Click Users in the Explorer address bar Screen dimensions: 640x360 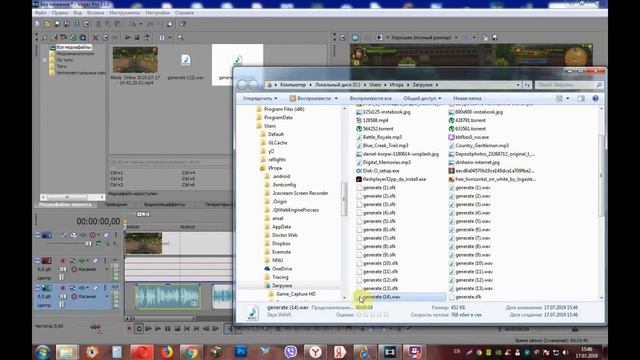point(375,85)
